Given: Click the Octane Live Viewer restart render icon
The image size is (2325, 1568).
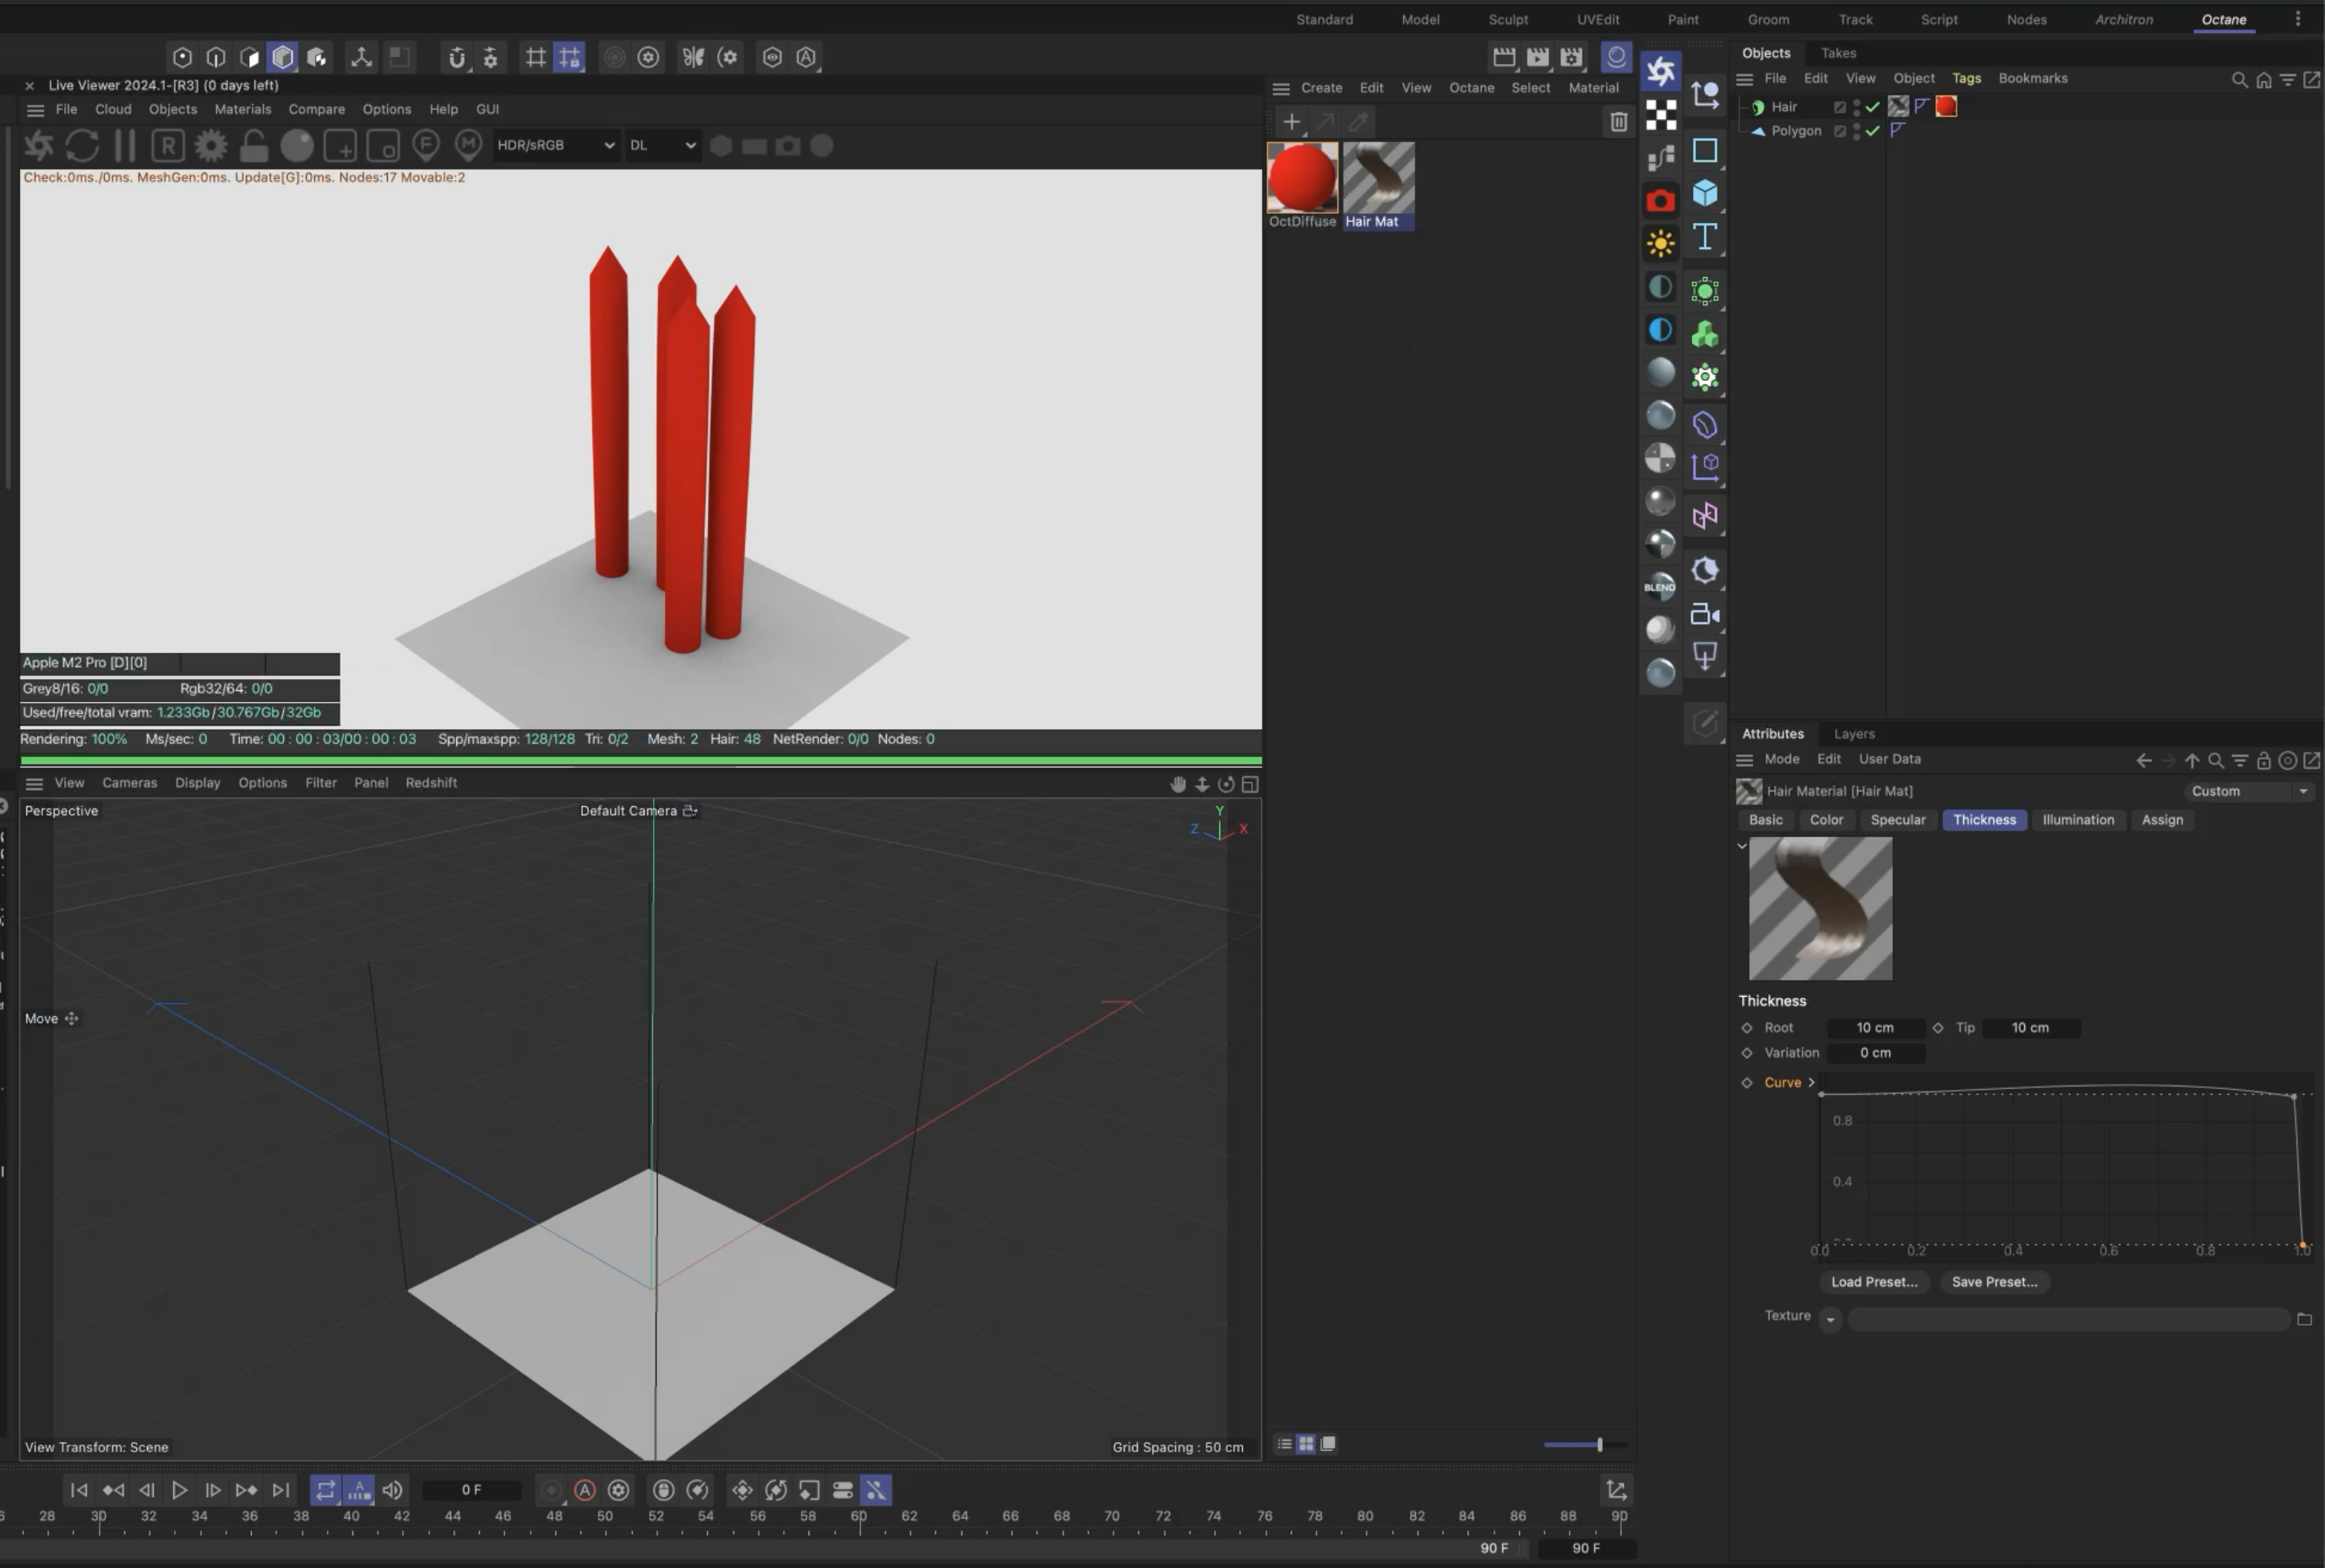Looking at the screenshot, I should click(82, 146).
